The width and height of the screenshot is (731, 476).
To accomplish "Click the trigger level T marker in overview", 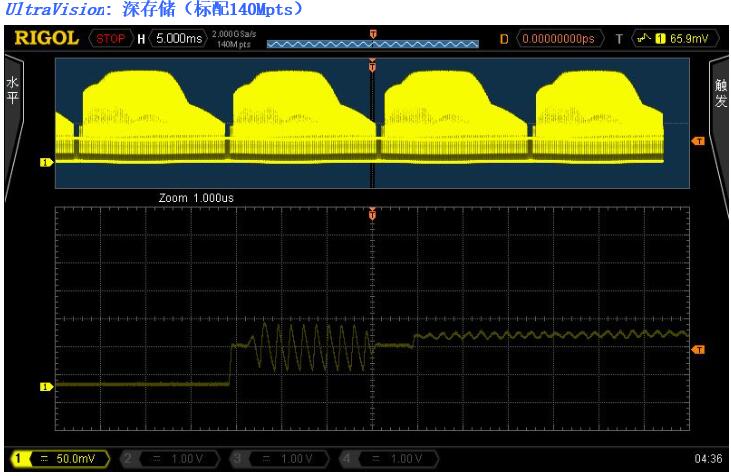I will click(x=699, y=141).
